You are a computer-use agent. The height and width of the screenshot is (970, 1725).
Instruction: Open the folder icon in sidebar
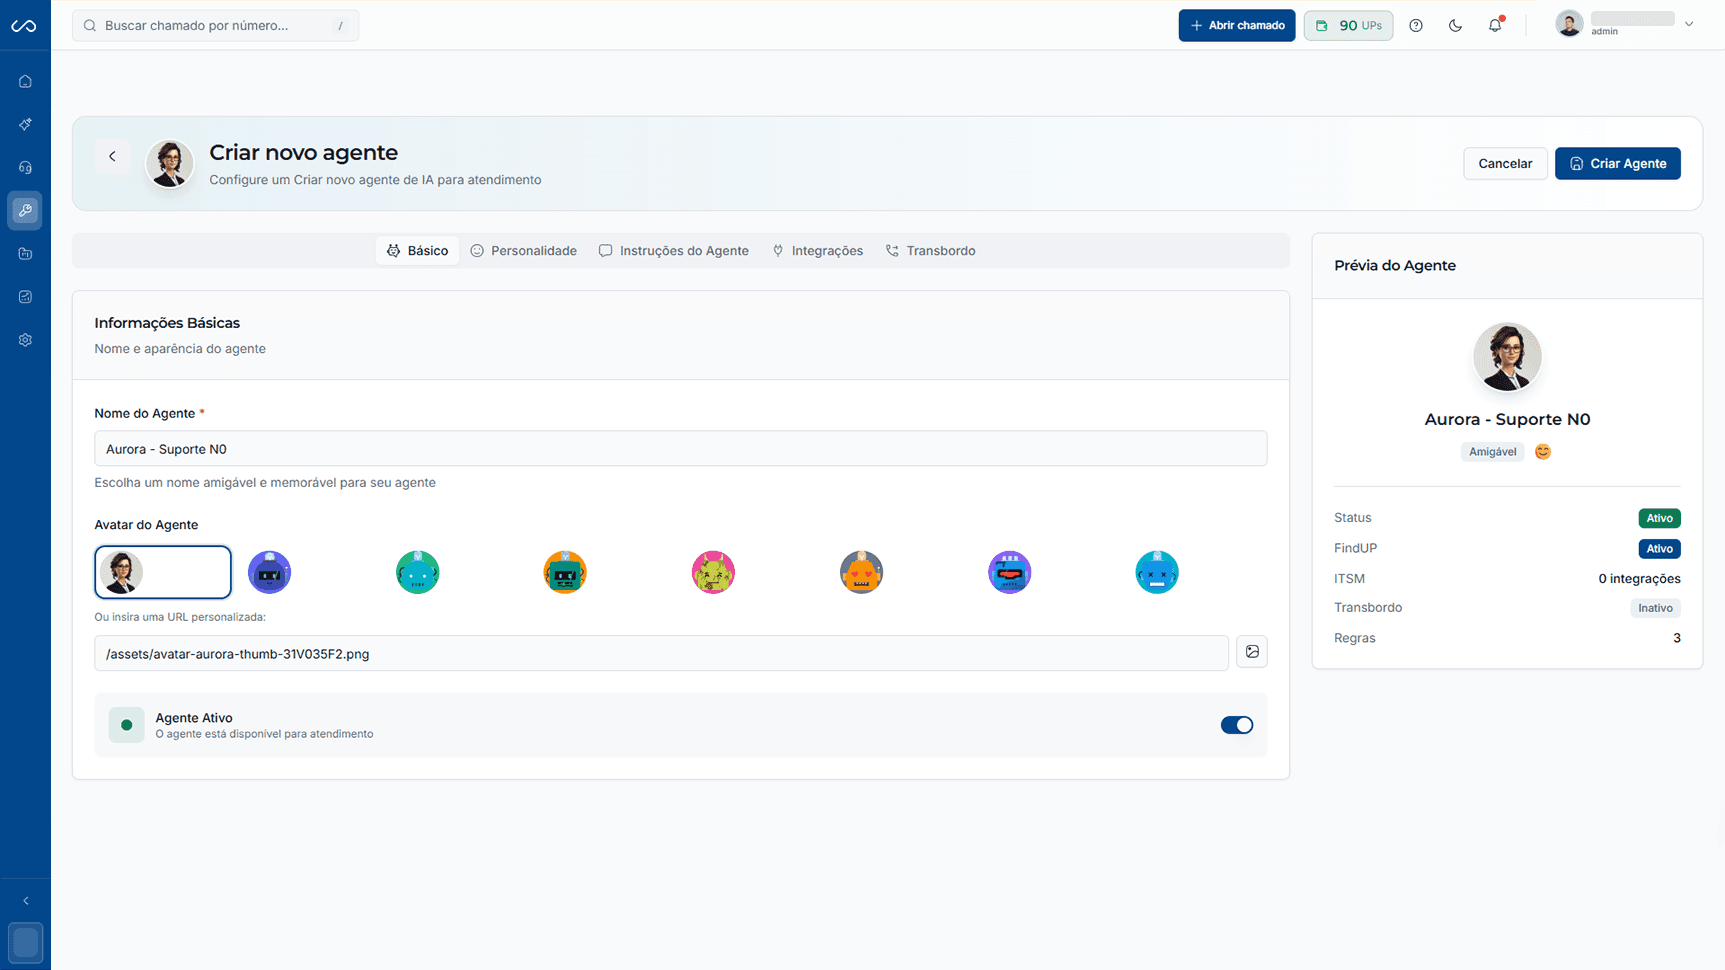tap(25, 254)
